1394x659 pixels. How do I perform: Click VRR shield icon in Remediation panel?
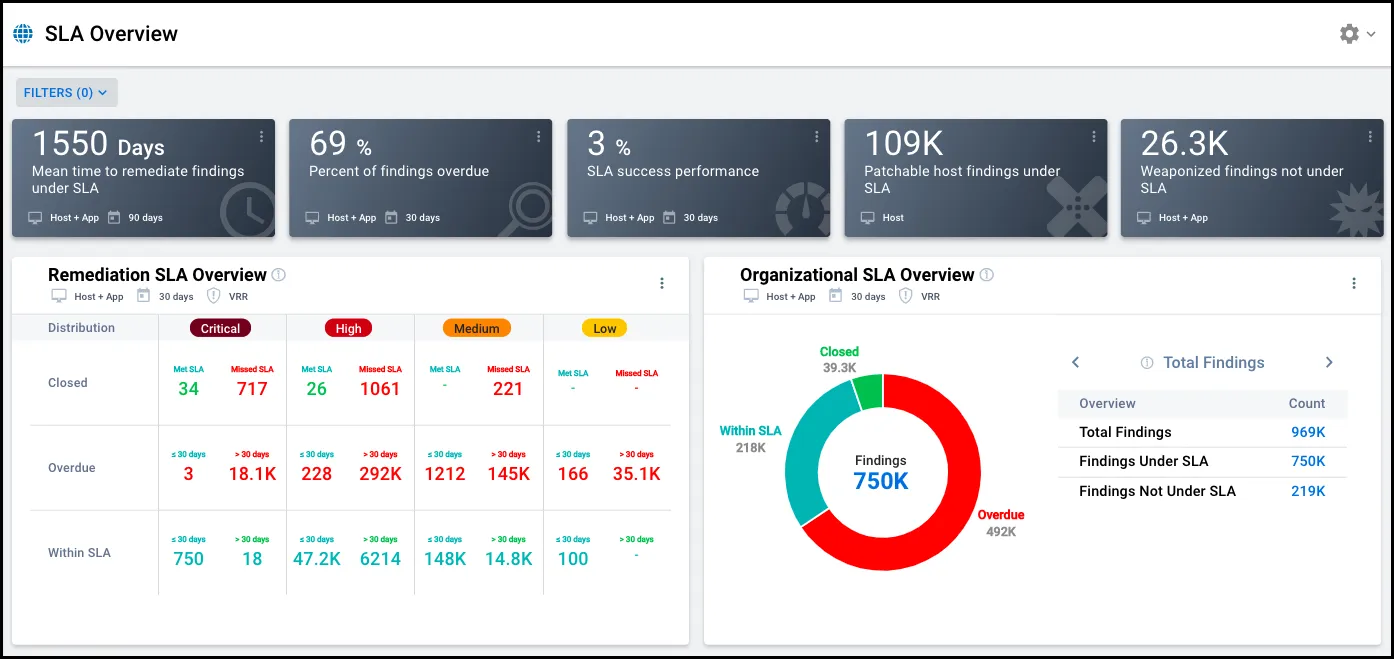[x=213, y=296]
